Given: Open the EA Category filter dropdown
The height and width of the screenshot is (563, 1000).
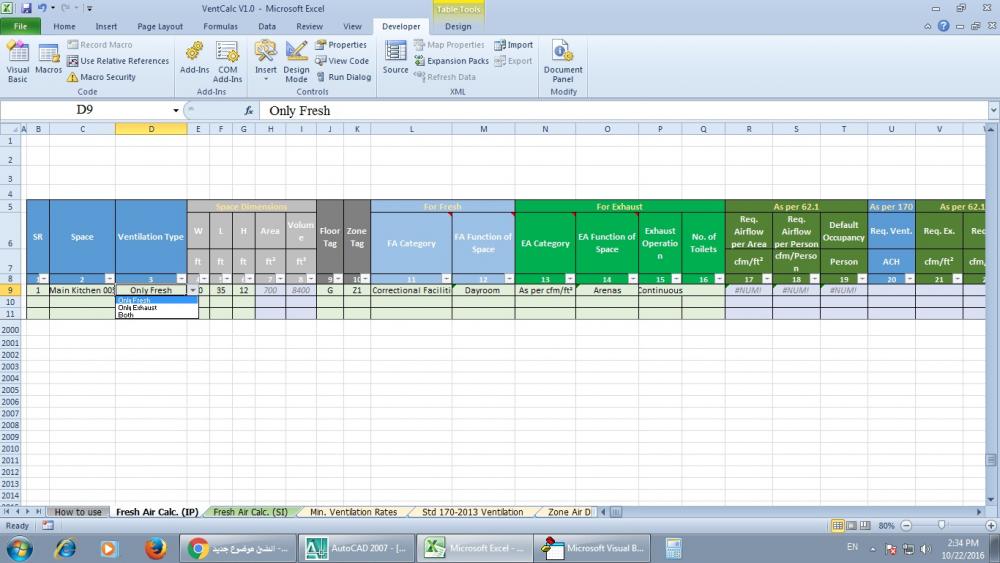Looking at the screenshot, I should (x=570, y=279).
